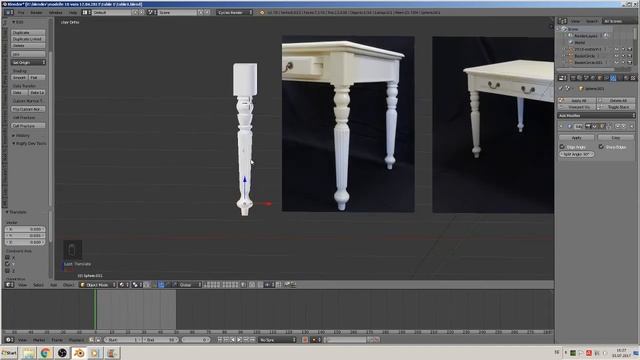Viewport: 640px width, 360px height.
Task: Toggle the X constraint axis checkbox
Action: point(7,258)
